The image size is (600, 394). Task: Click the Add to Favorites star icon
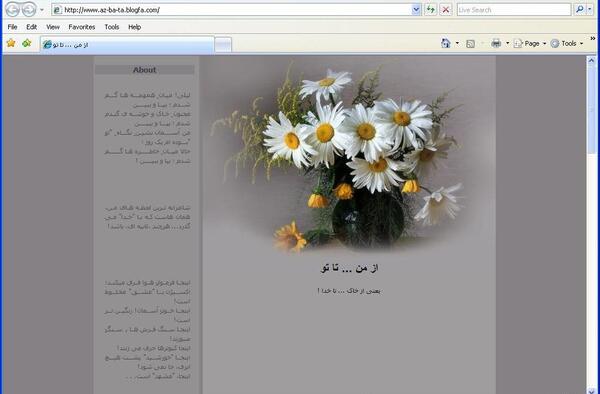[26, 43]
